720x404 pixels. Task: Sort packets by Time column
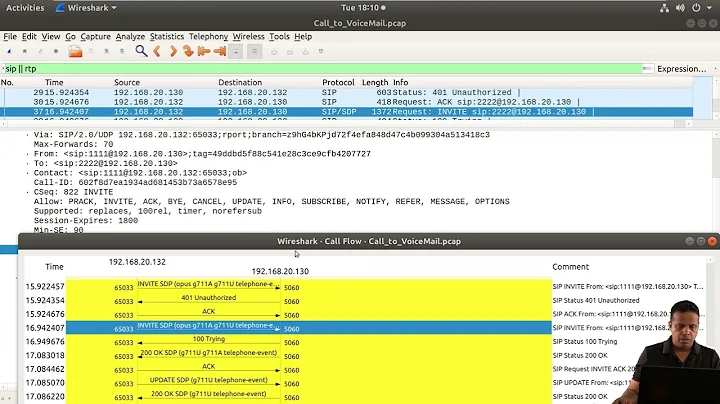pyautogui.click(x=54, y=83)
